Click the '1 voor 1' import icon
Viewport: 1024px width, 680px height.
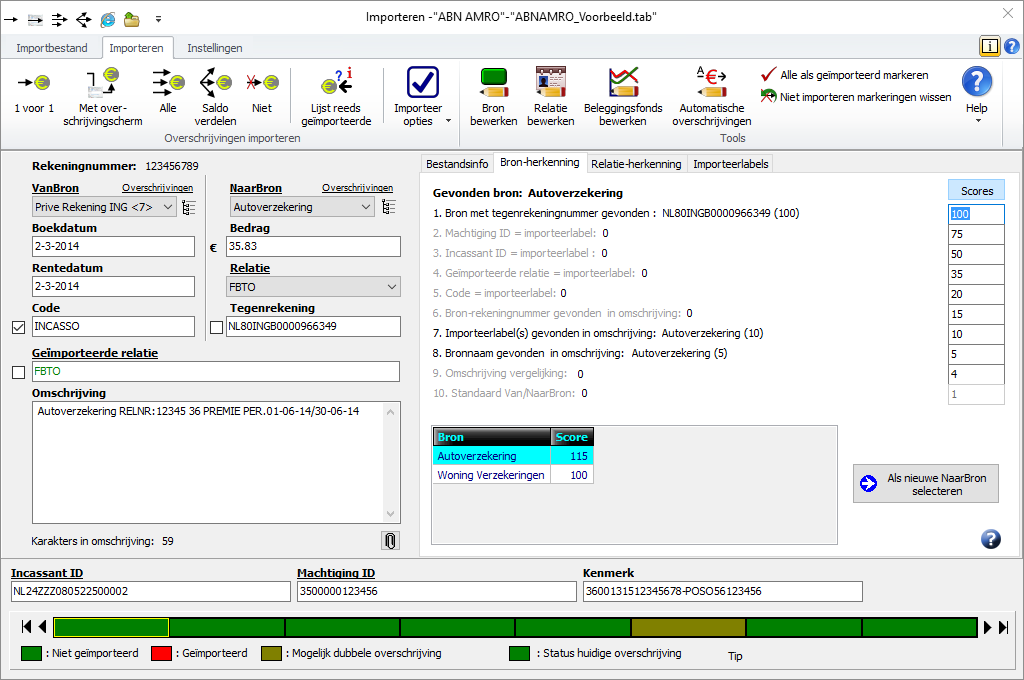point(34,83)
